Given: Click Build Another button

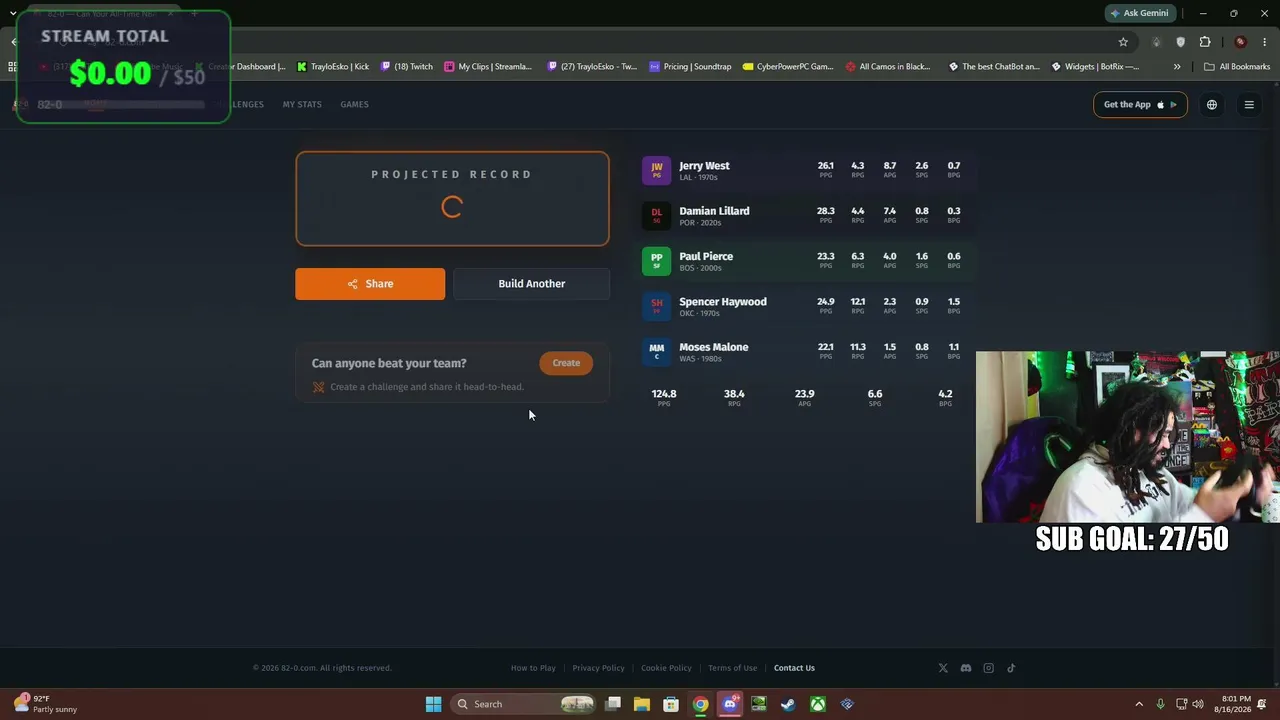Looking at the screenshot, I should [531, 284].
